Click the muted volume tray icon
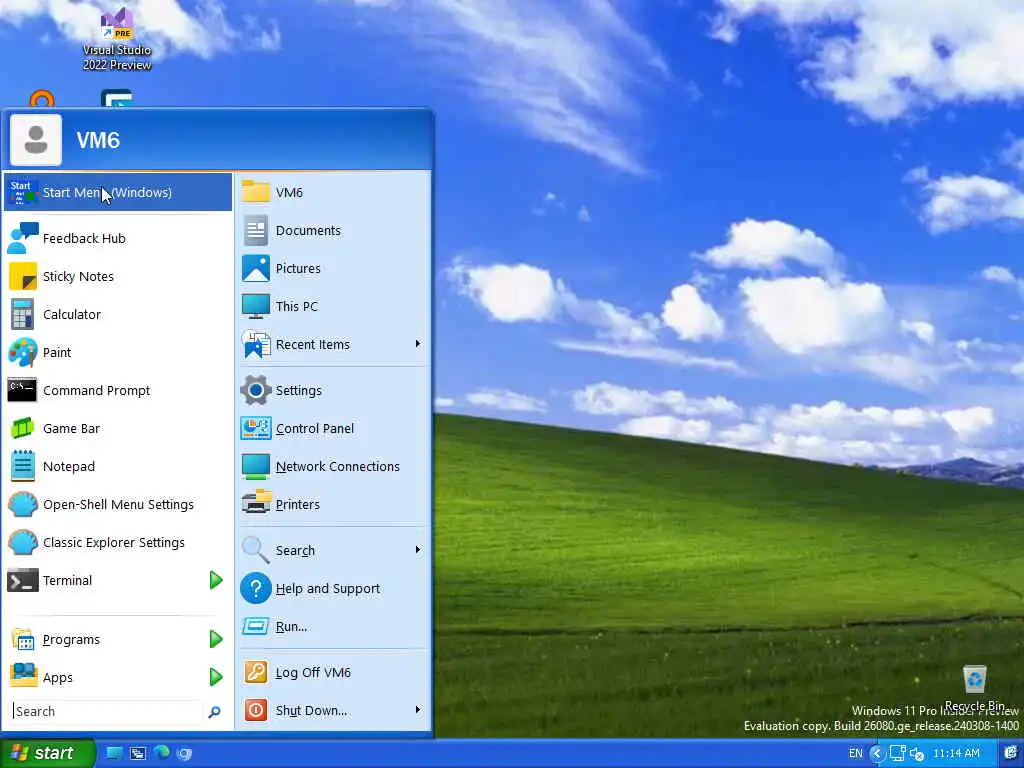The image size is (1024, 768). pyautogui.click(x=917, y=754)
